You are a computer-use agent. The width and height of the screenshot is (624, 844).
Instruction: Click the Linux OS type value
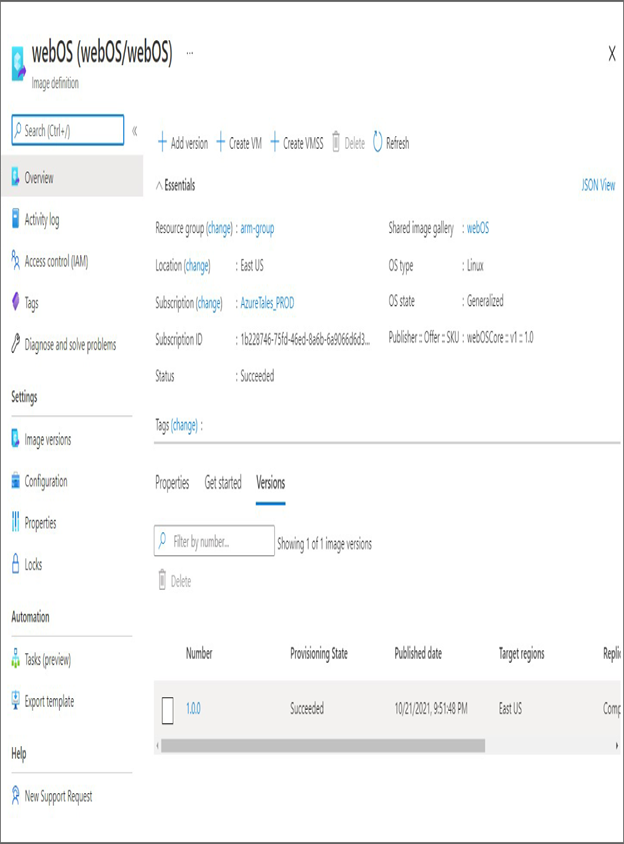point(475,265)
